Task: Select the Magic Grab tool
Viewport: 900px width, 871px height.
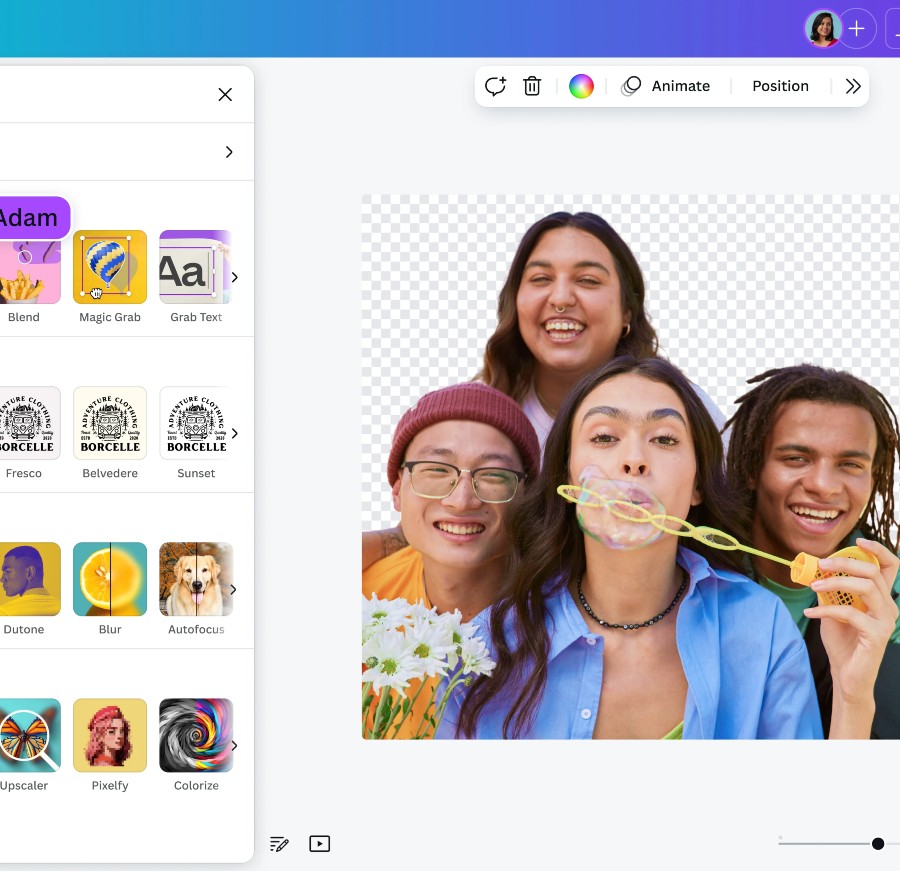Action: pyautogui.click(x=110, y=267)
